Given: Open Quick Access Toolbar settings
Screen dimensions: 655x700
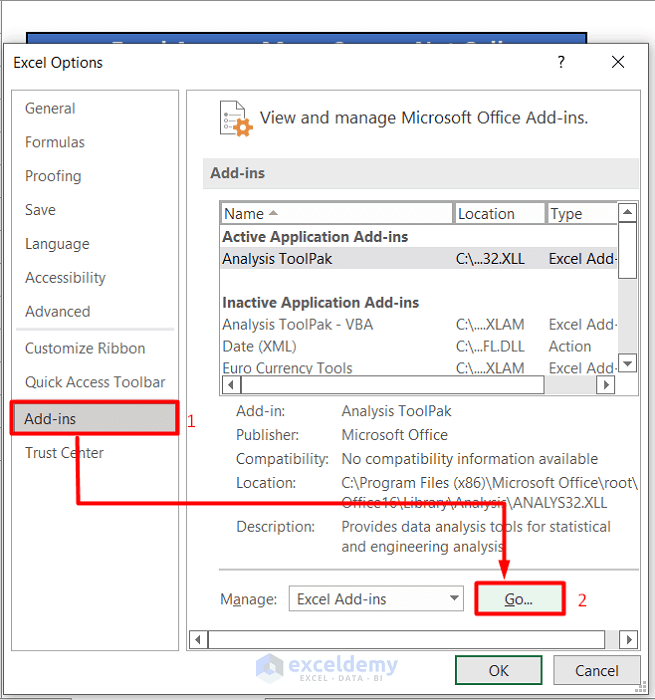Looking at the screenshot, I should [x=95, y=382].
